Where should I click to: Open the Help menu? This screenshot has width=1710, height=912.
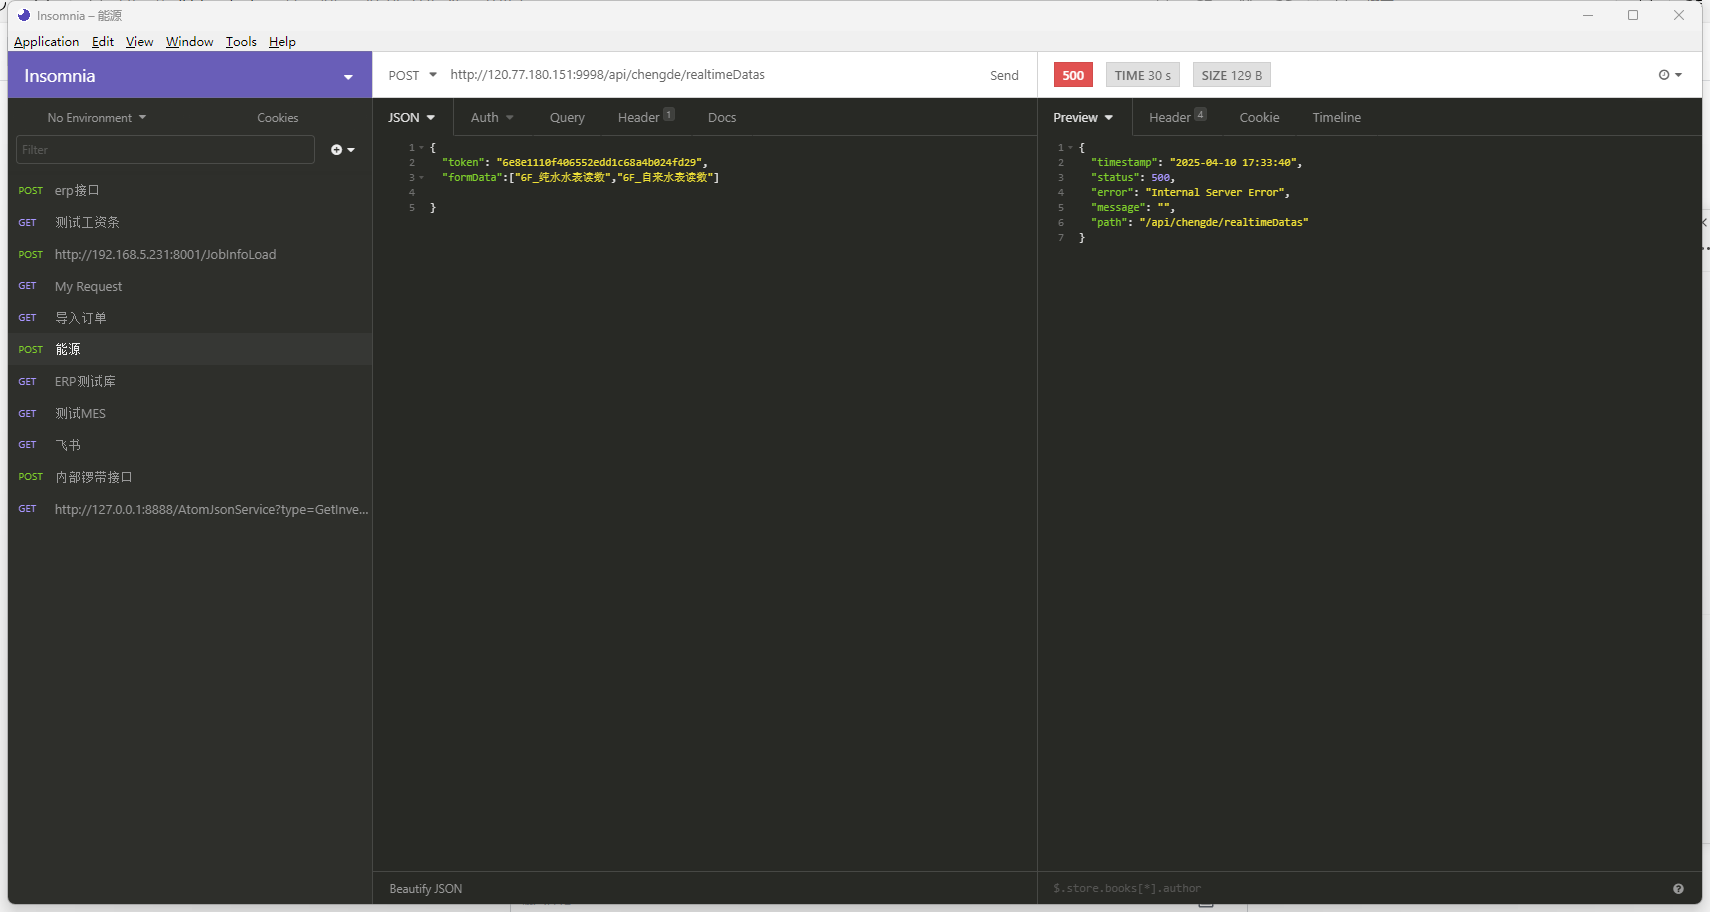(x=282, y=42)
